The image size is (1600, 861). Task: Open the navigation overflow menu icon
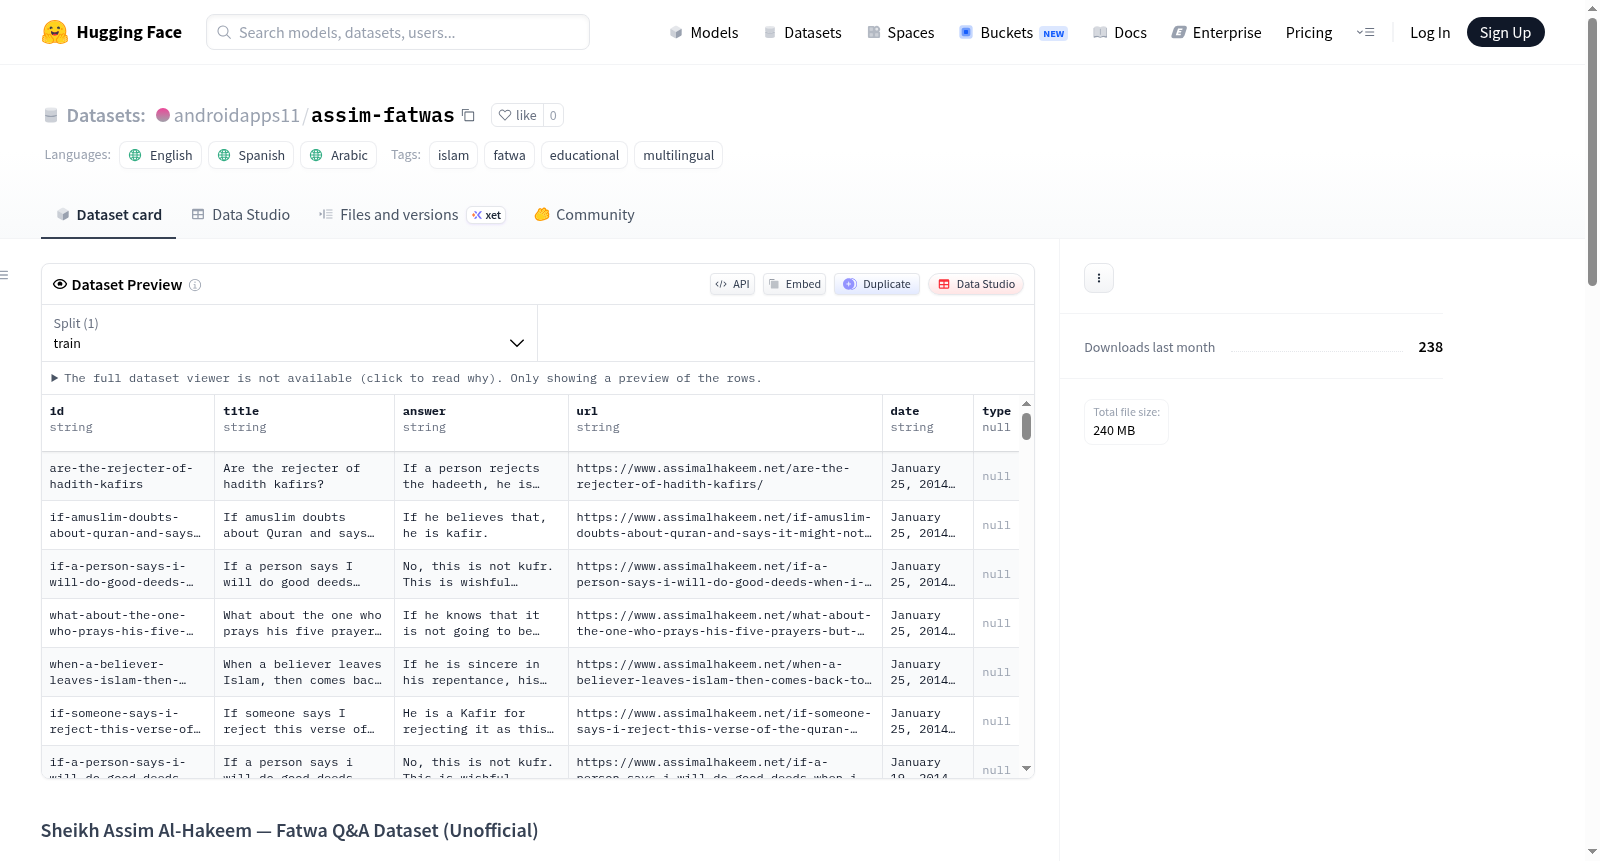1365,32
